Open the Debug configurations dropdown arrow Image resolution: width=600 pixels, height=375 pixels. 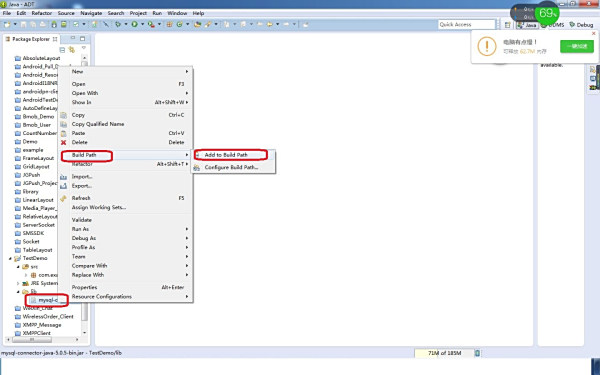(x=126, y=24)
